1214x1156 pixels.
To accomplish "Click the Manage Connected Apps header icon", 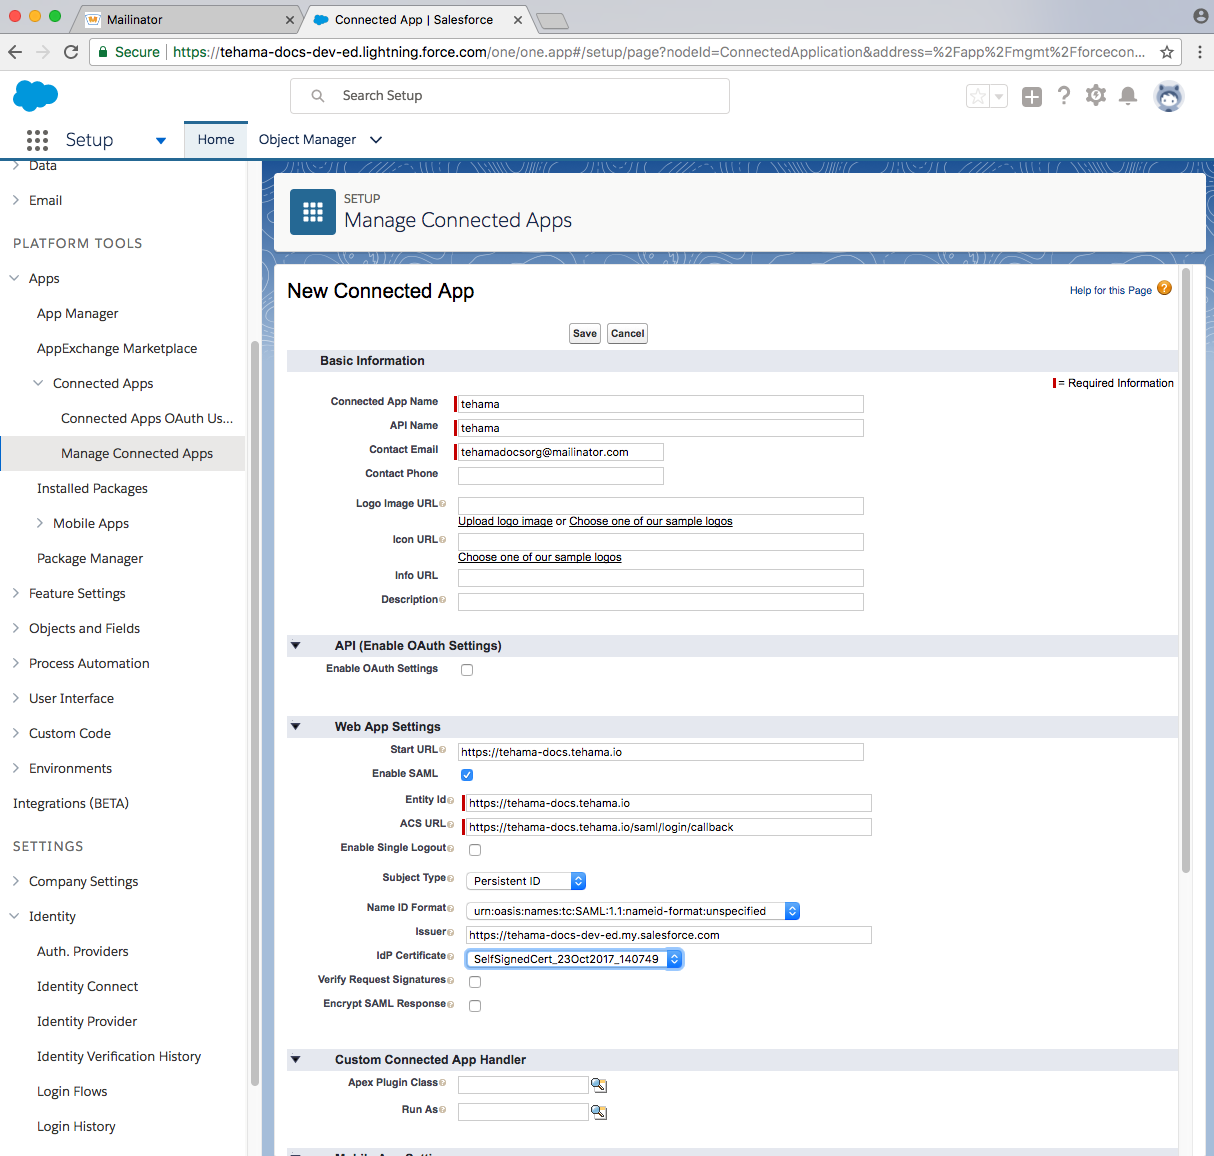I will (313, 212).
